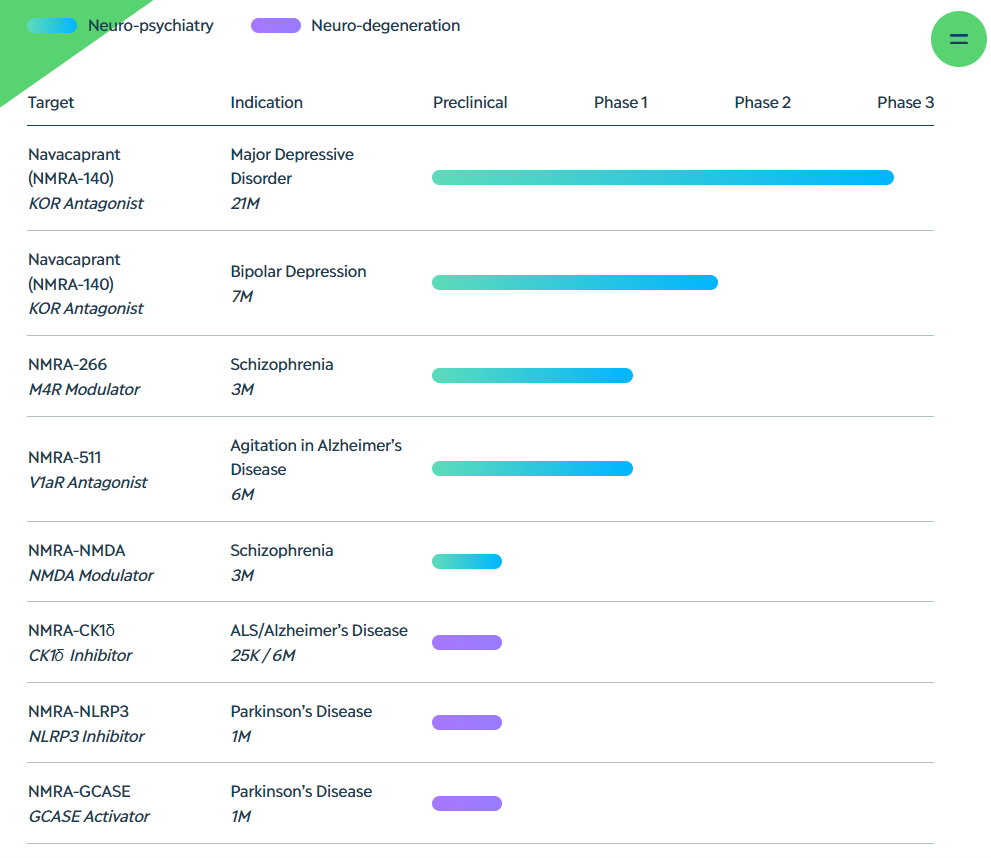Image resolution: width=991 pixels, height=858 pixels.
Task: Click the purple Neuro-degeneration legend swatch
Action: [x=276, y=26]
